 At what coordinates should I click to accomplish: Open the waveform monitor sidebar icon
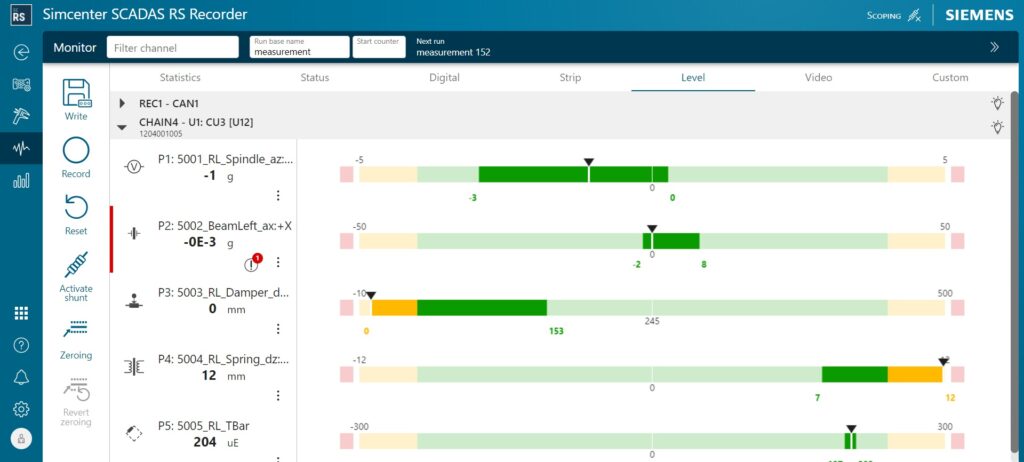coord(21,148)
